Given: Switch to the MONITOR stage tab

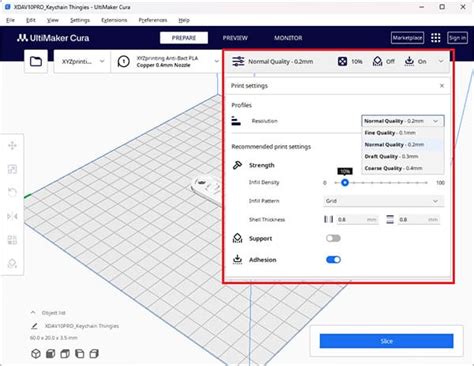Looking at the screenshot, I should [x=288, y=38].
